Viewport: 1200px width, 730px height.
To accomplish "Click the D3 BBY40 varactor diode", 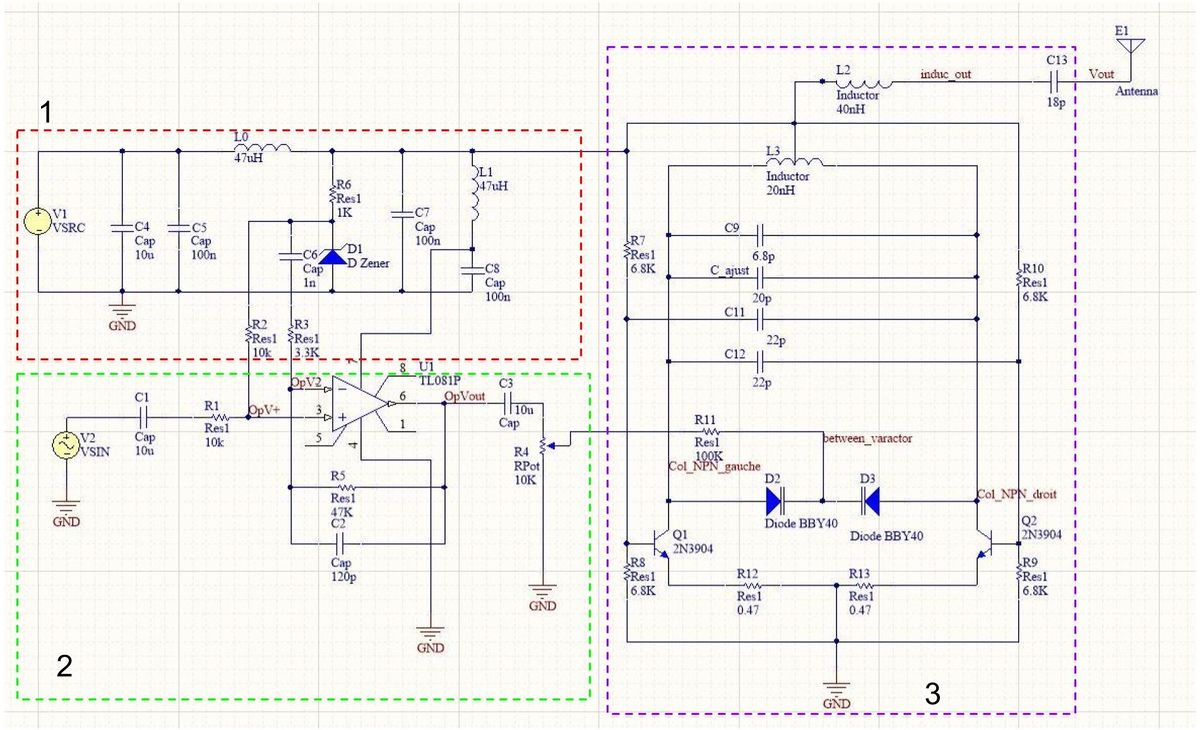I will [868, 498].
